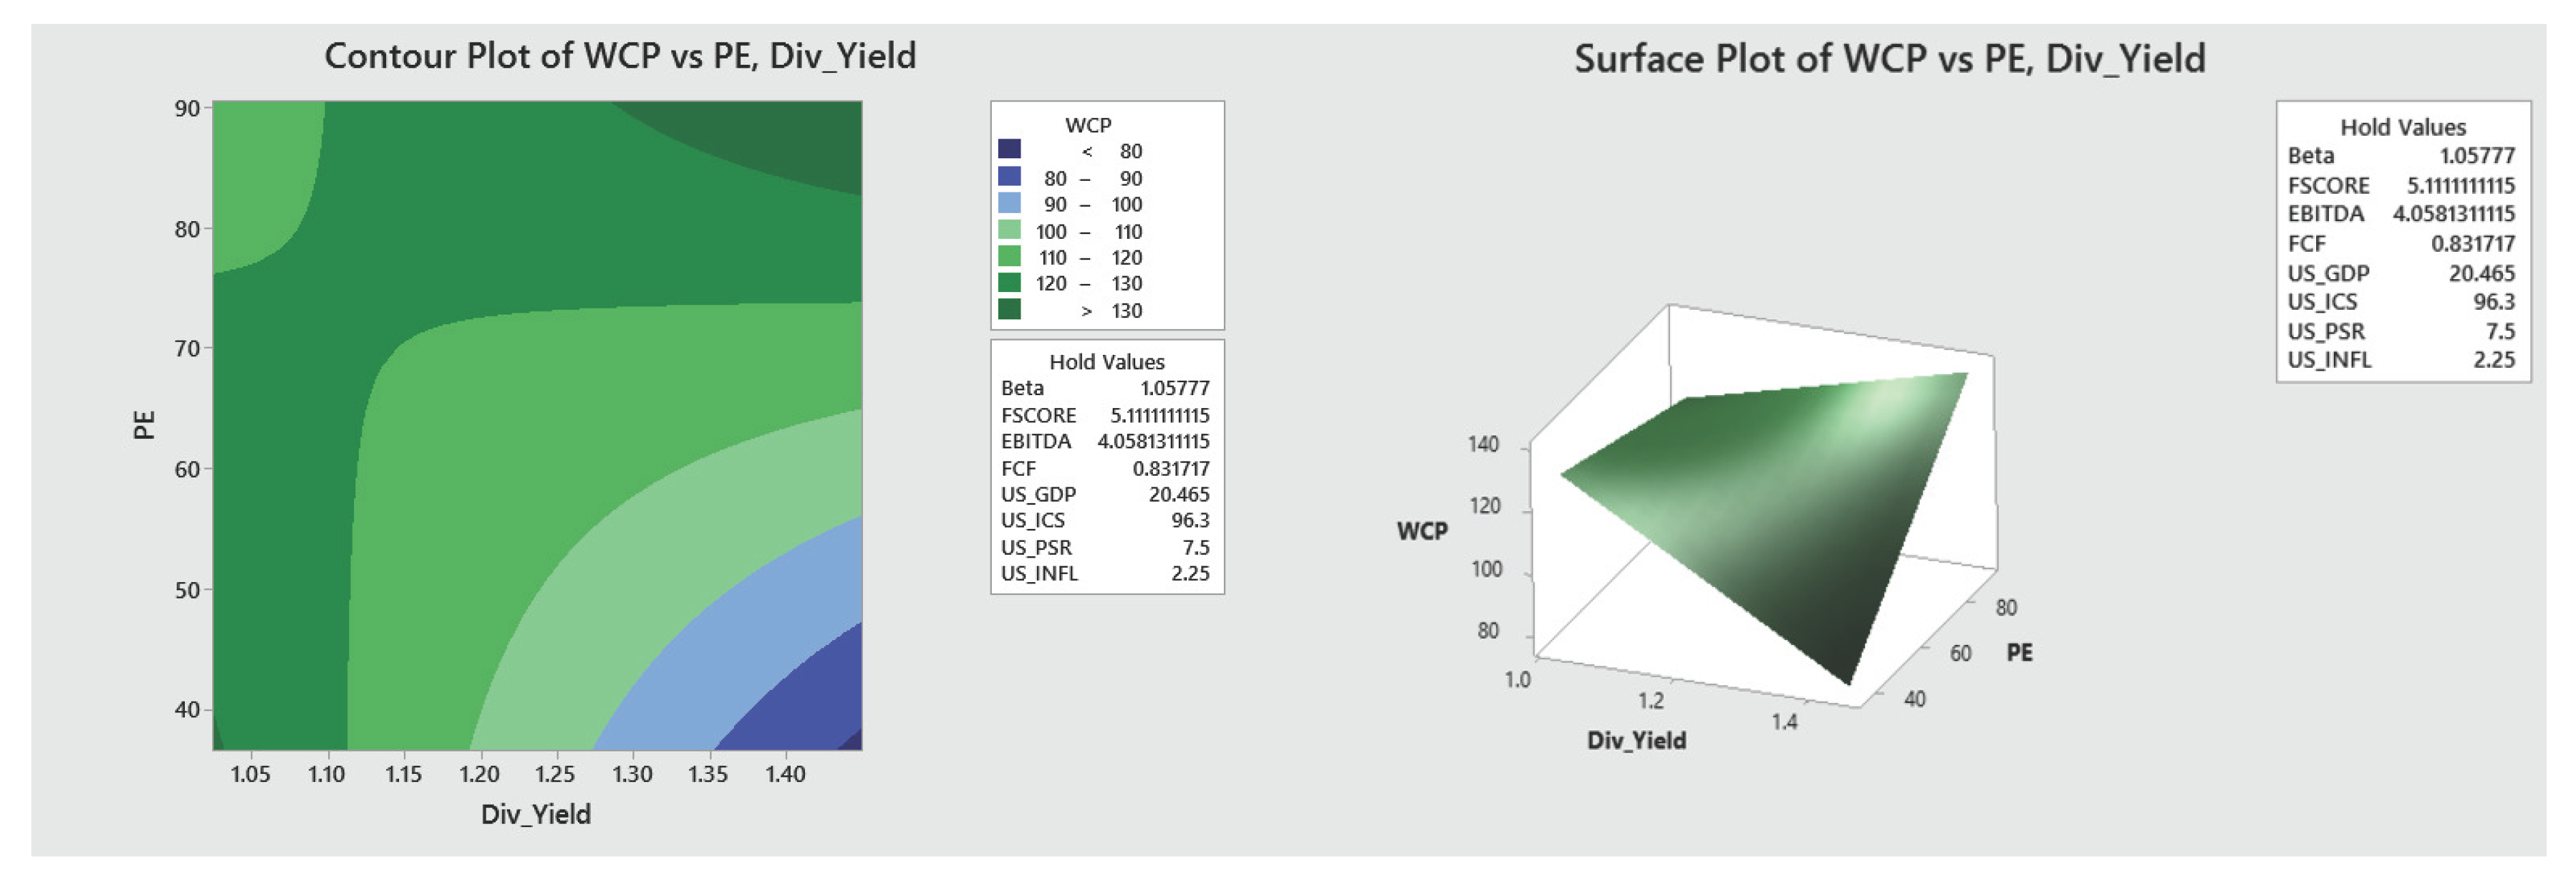Click the Contour Plot of WCP title
This screenshot has height=879, width=2576.
click(620, 56)
